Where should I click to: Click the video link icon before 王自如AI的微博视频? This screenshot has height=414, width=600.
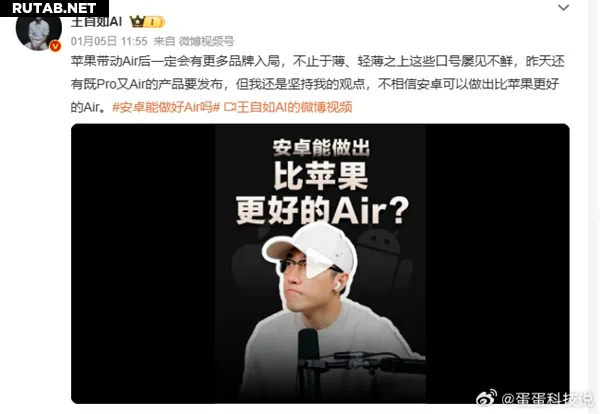pyautogui.click(x=230, y=107)
